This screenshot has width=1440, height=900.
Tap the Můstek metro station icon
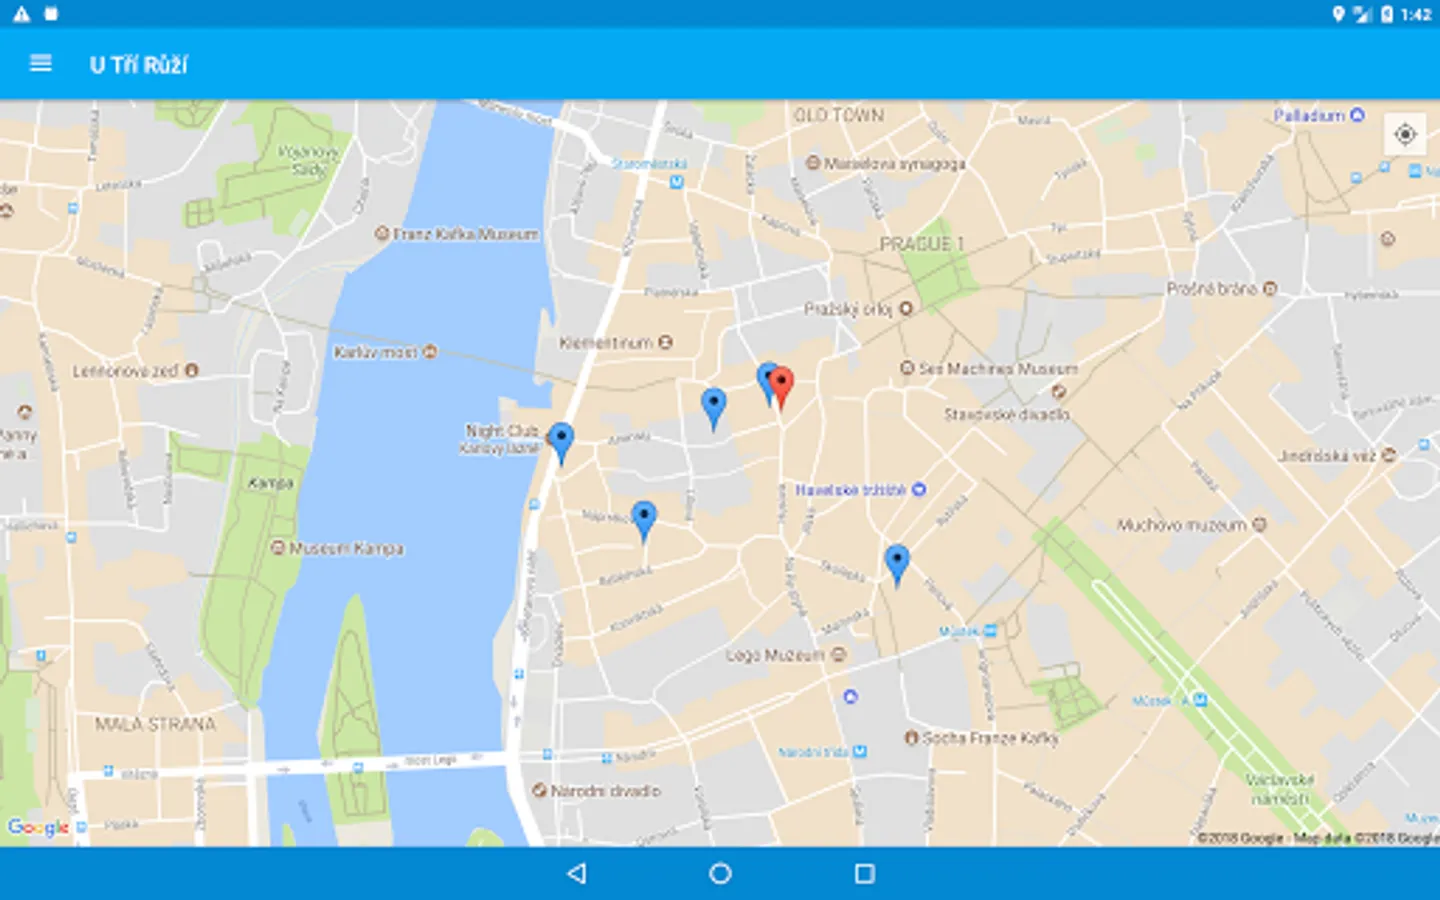click(990, 630)
